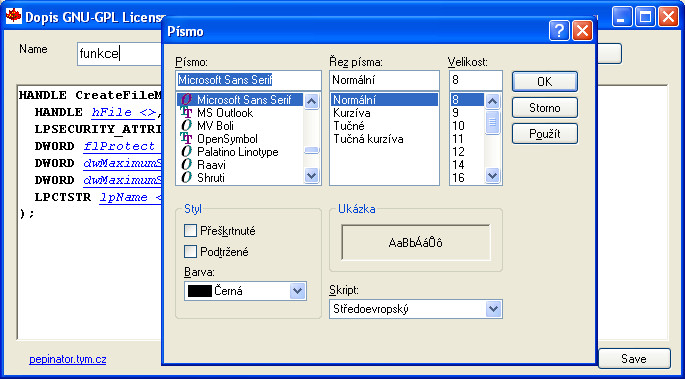
Task: Select Raavi in the font list
Action: (x=240, y=165)
